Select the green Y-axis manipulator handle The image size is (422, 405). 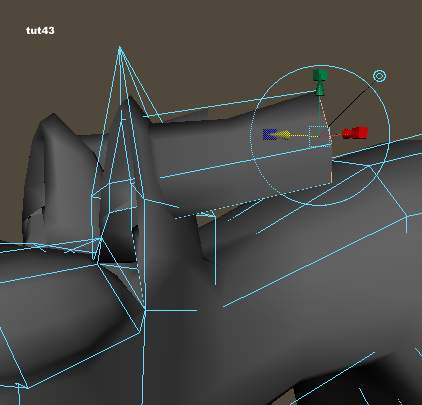point(320,82)
